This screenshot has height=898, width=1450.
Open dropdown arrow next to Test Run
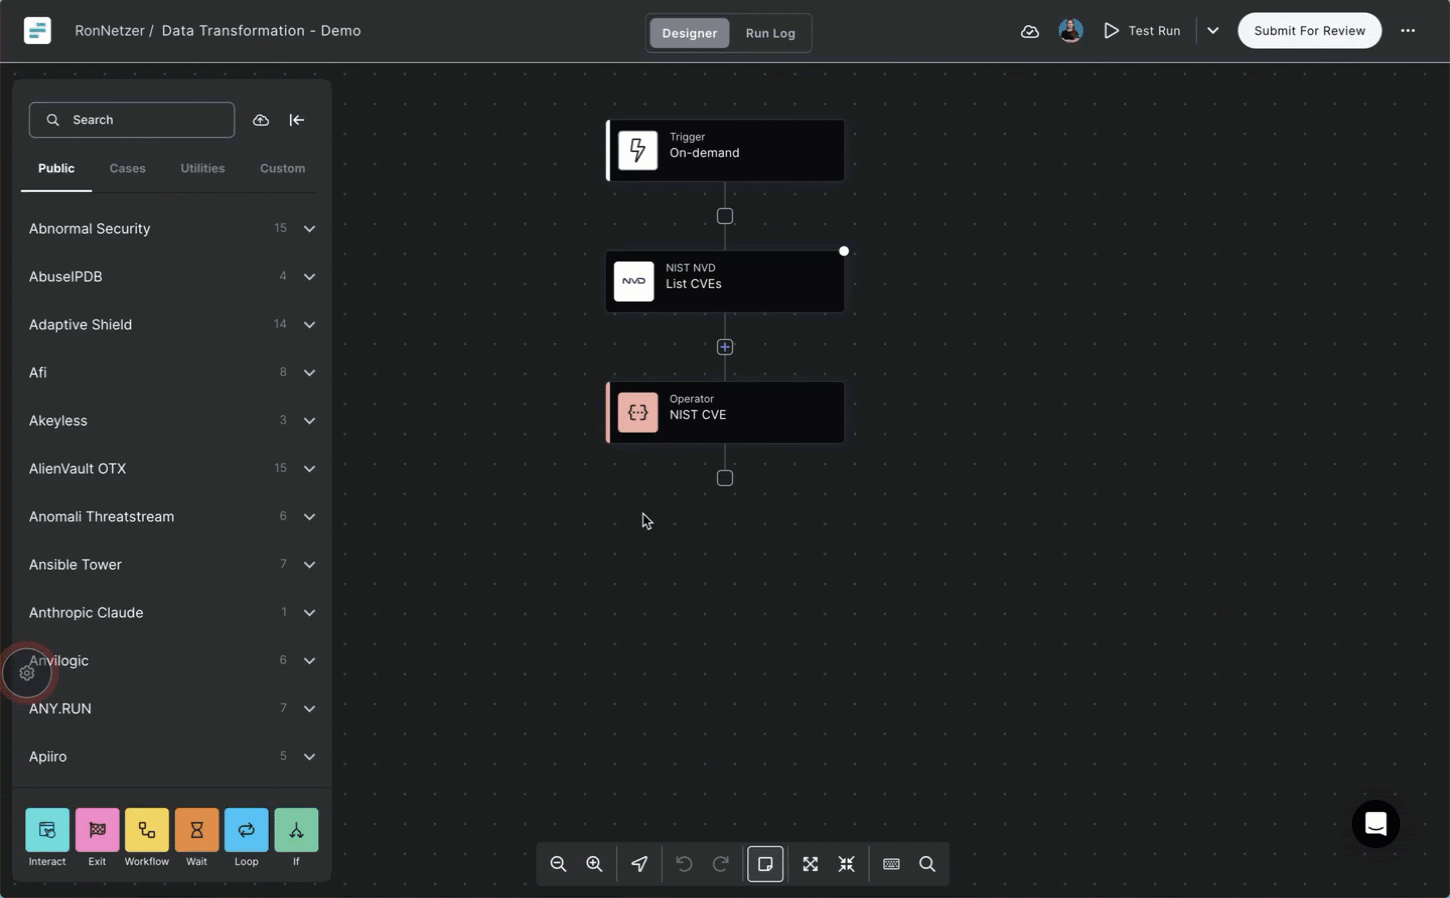[1213, 31]
